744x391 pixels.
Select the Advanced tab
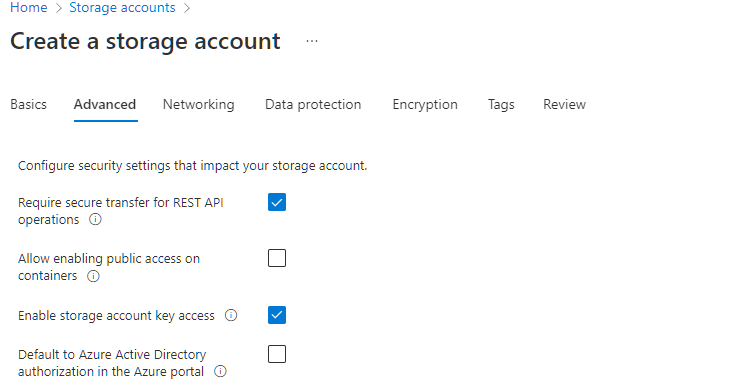105,104
